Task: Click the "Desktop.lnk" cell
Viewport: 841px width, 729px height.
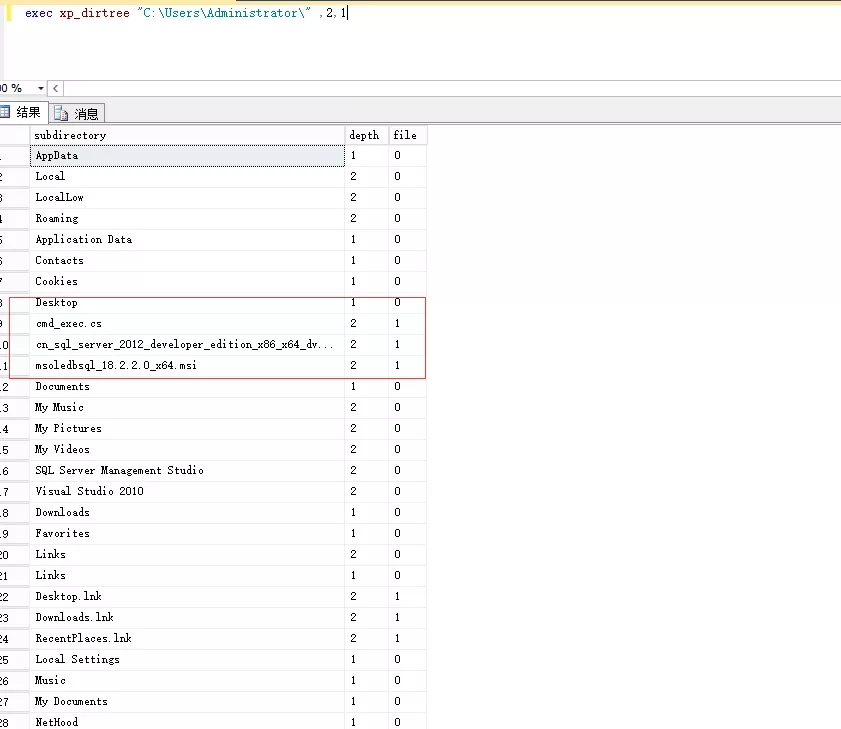Action: point(187,596)
